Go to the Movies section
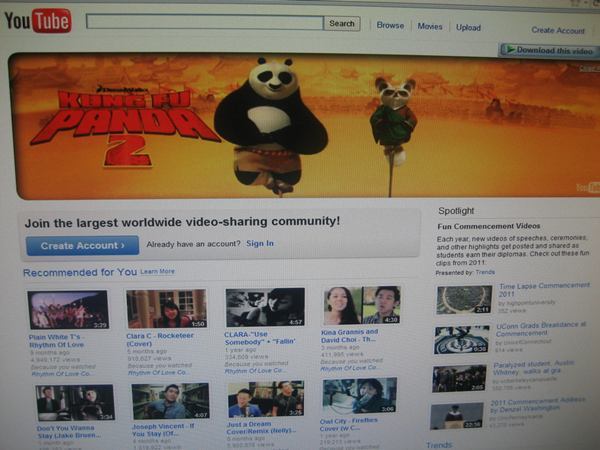This screenshot has width=600, height=450. coord(430,26)
